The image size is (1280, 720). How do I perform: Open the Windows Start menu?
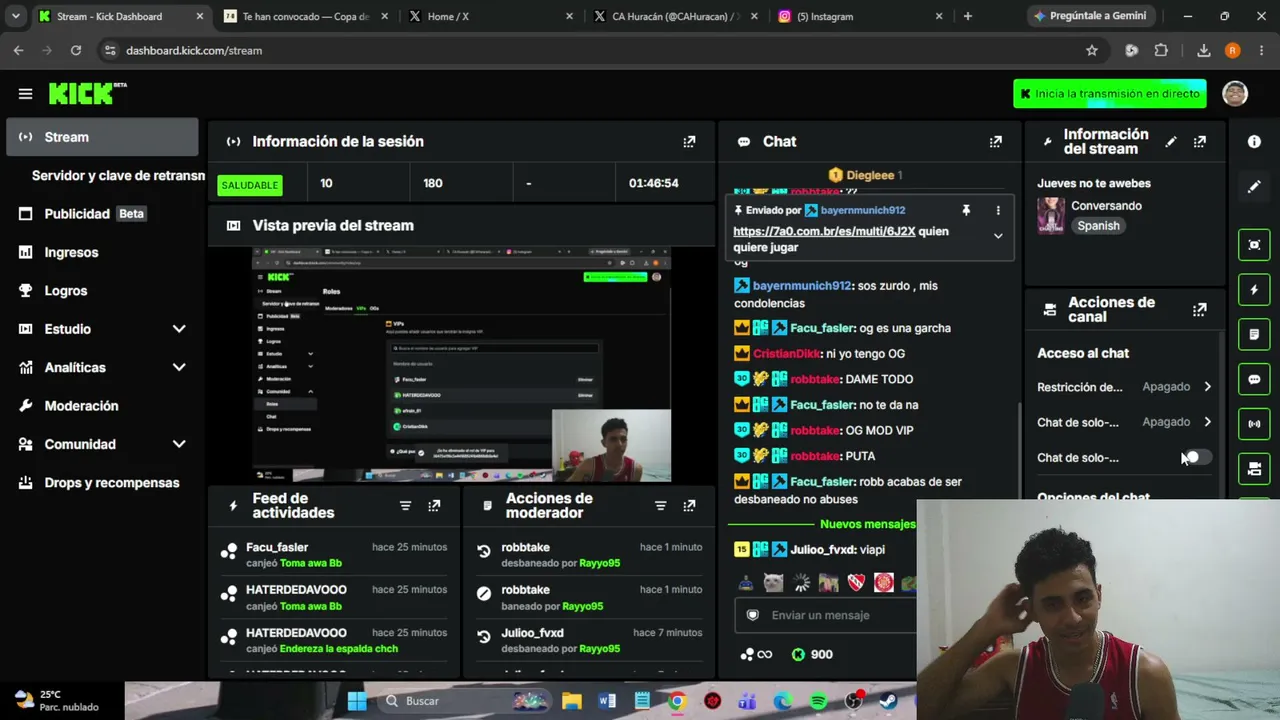click(x=357, y=701)
